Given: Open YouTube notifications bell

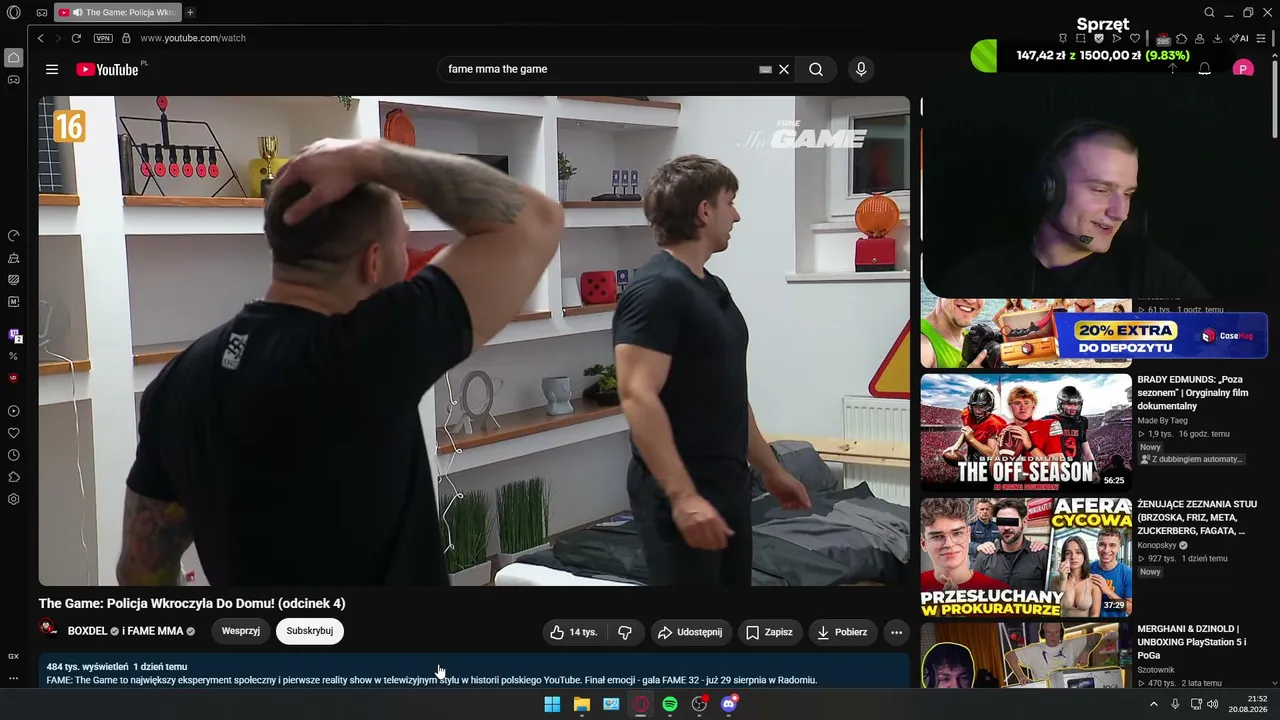Looking at the screenshot, I should 1205,69.
